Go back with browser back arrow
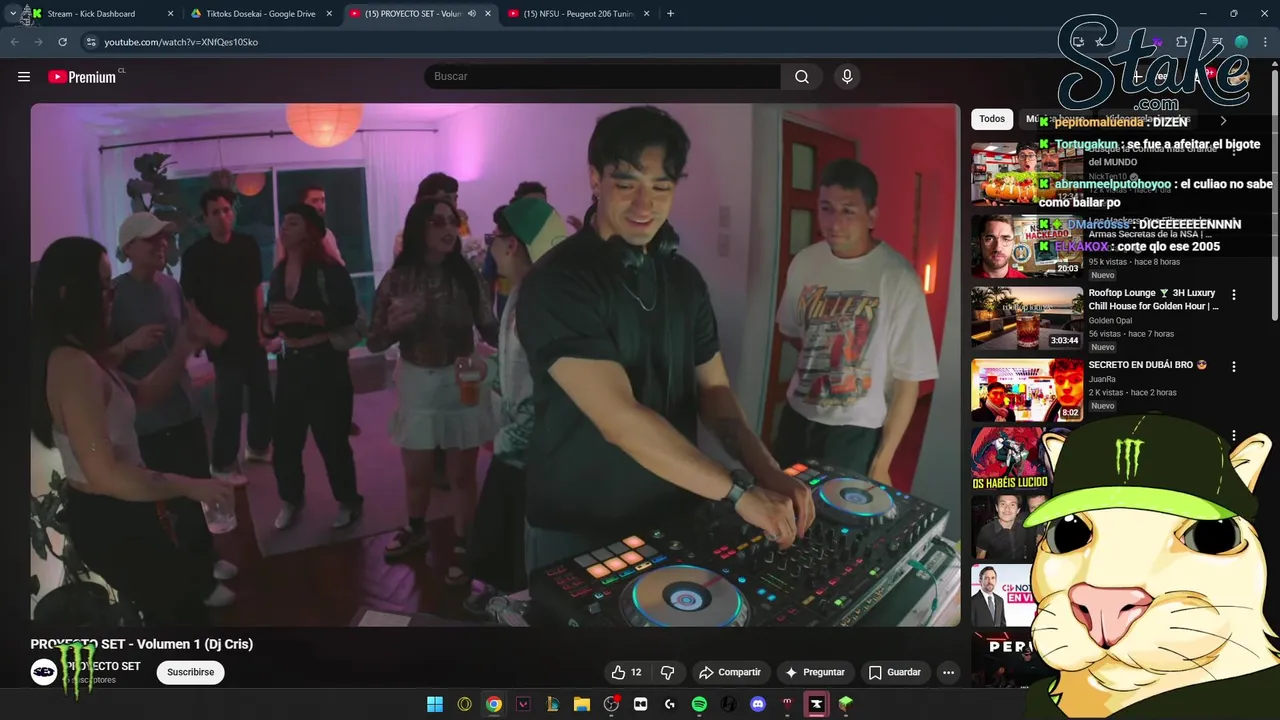 point(14,42)
